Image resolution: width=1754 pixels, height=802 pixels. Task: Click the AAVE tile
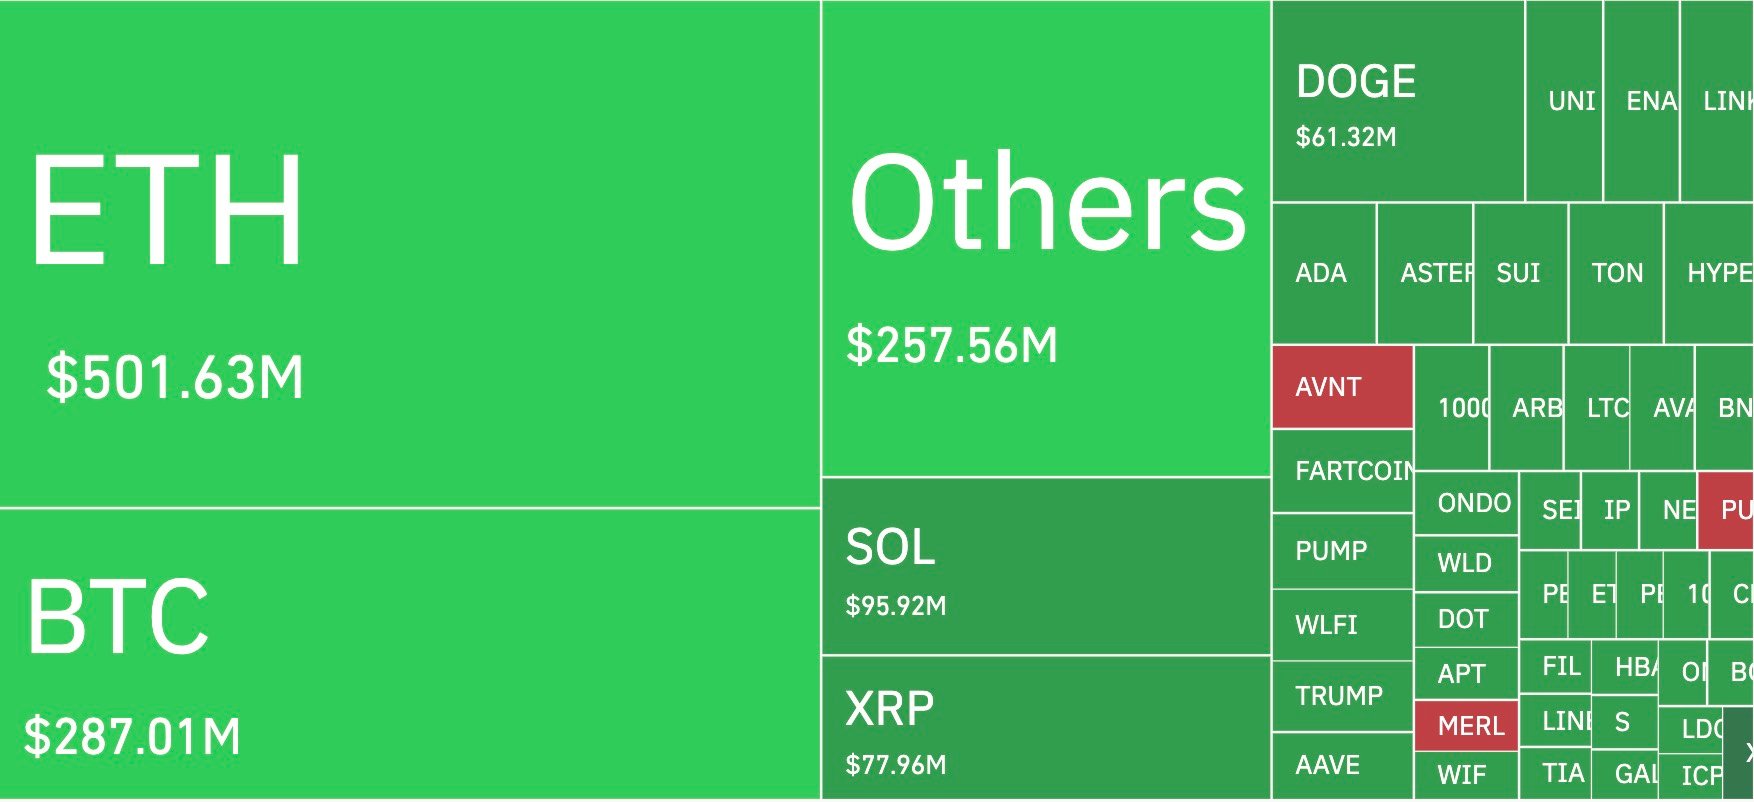coord(1343,766)
